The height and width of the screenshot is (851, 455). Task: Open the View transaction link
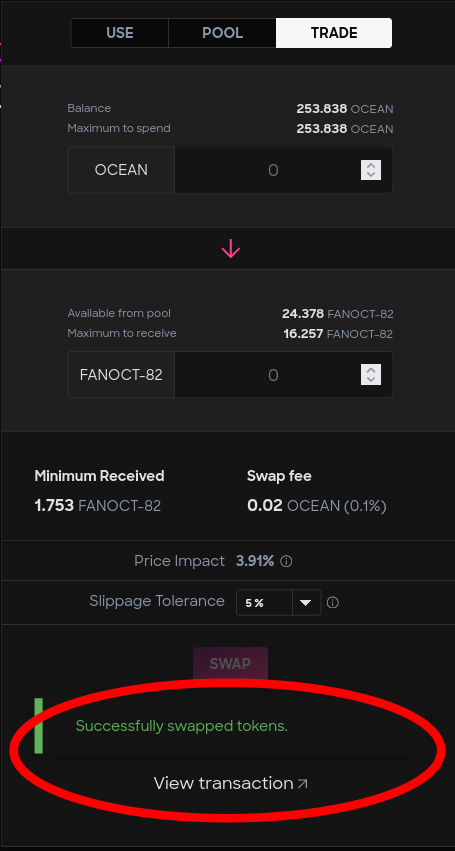pos(230,783)
